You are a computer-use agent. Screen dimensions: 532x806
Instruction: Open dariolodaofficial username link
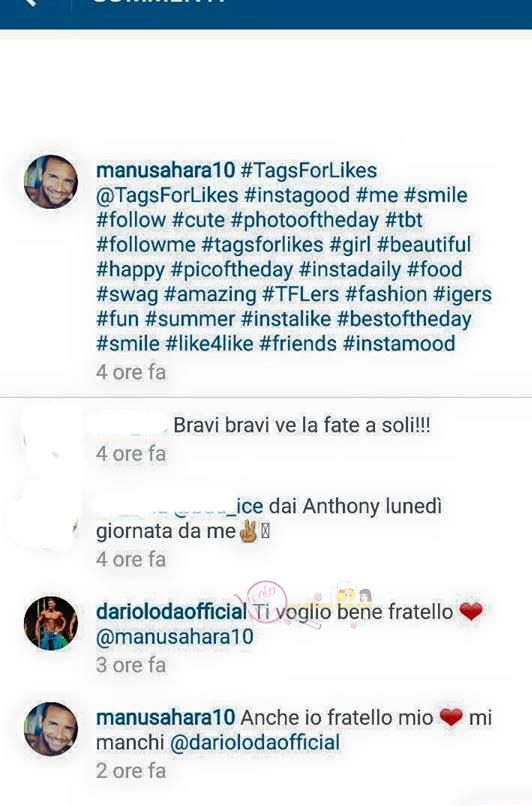tap(172, 612)
